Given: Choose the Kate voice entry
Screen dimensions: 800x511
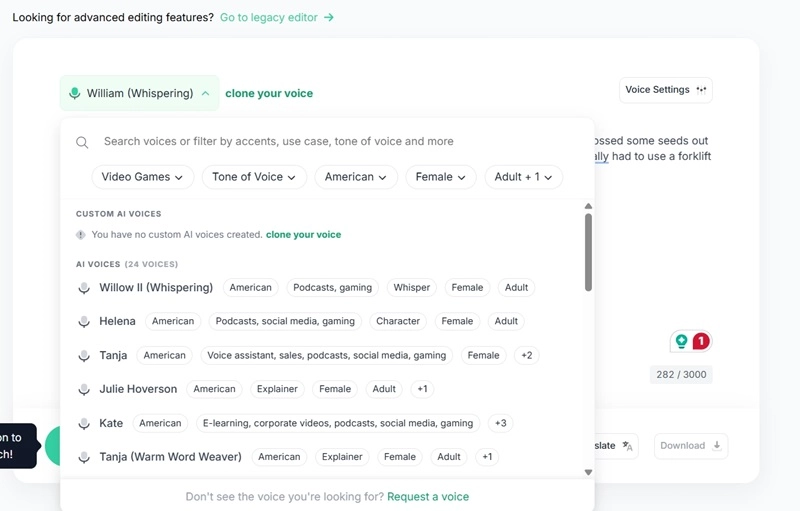Looking at the screenshot, I should (x=111, y=423).
